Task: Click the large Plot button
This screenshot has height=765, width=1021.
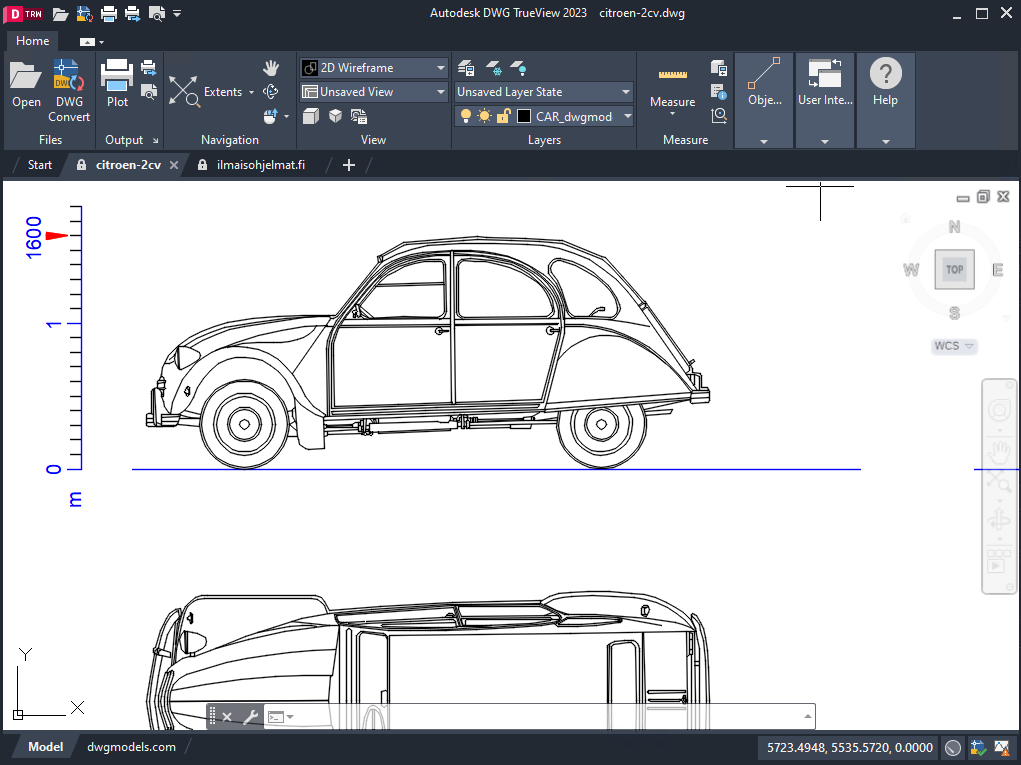Action: 117,83
